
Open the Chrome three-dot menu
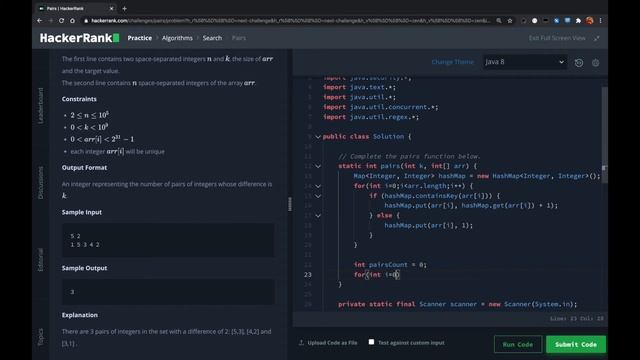pos(600,20)
